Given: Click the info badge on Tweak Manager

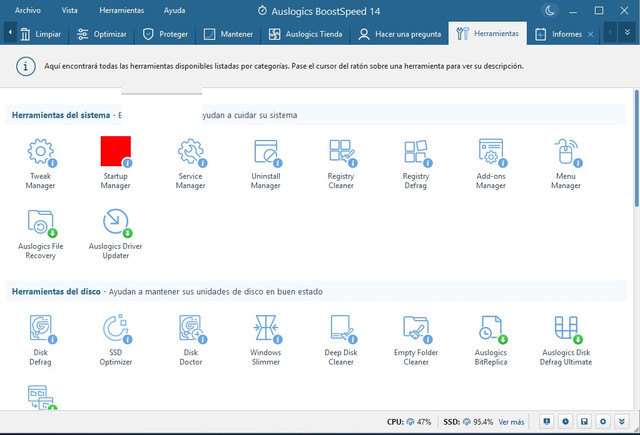Looking at the screenshot, I should 53,163.
